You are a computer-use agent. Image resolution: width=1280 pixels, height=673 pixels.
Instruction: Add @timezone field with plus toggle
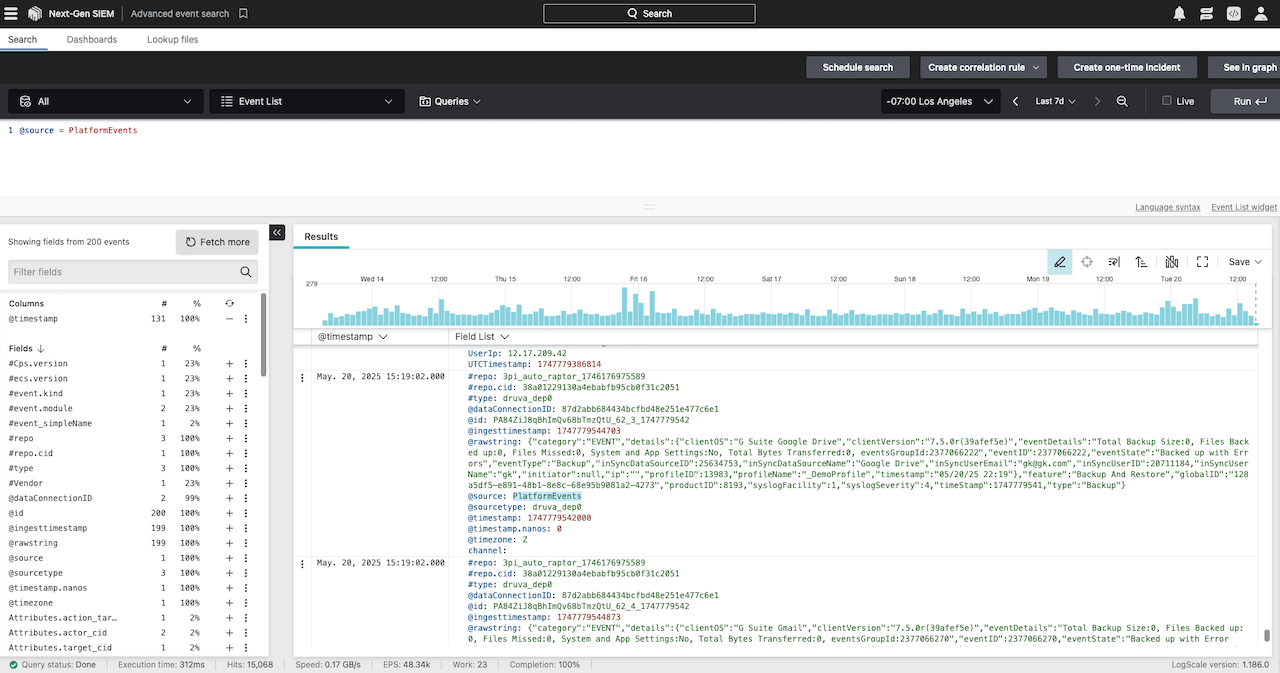[229, 603]
